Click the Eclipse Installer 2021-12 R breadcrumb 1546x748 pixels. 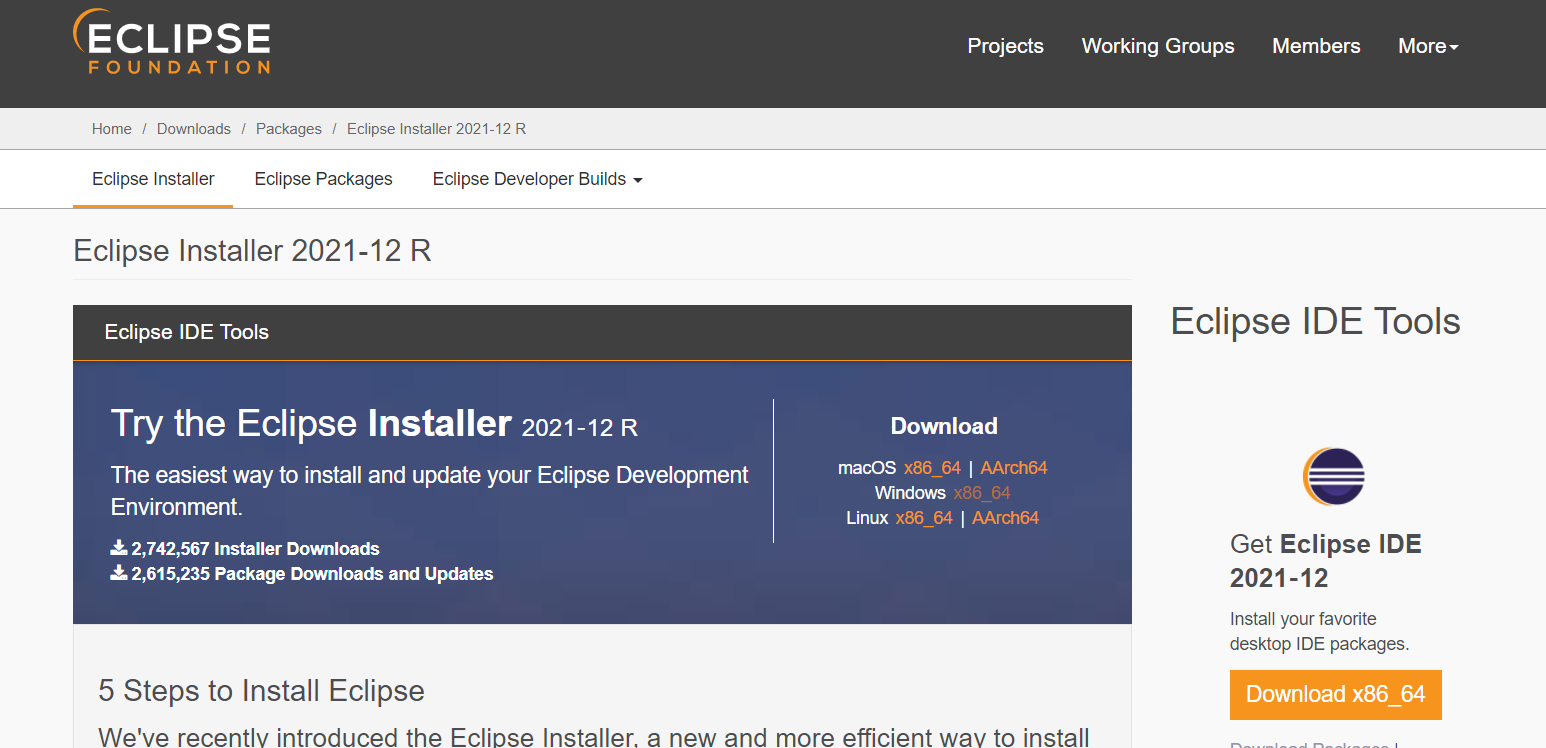(x=437, y=129)
